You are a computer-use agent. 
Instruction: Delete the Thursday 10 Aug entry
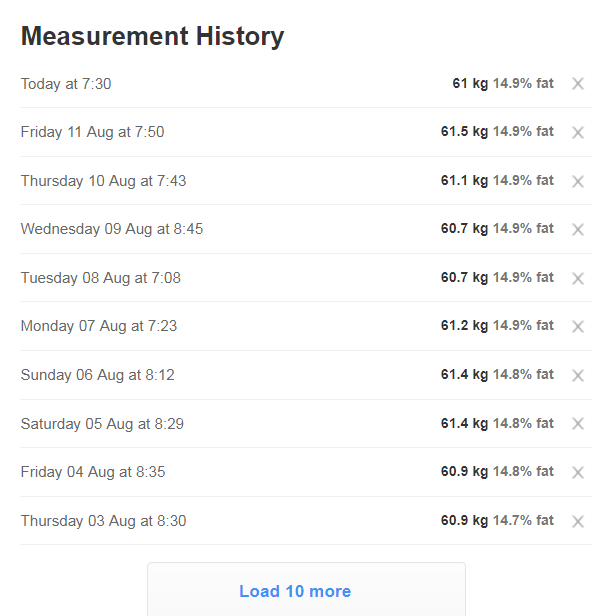pos(577,181)
